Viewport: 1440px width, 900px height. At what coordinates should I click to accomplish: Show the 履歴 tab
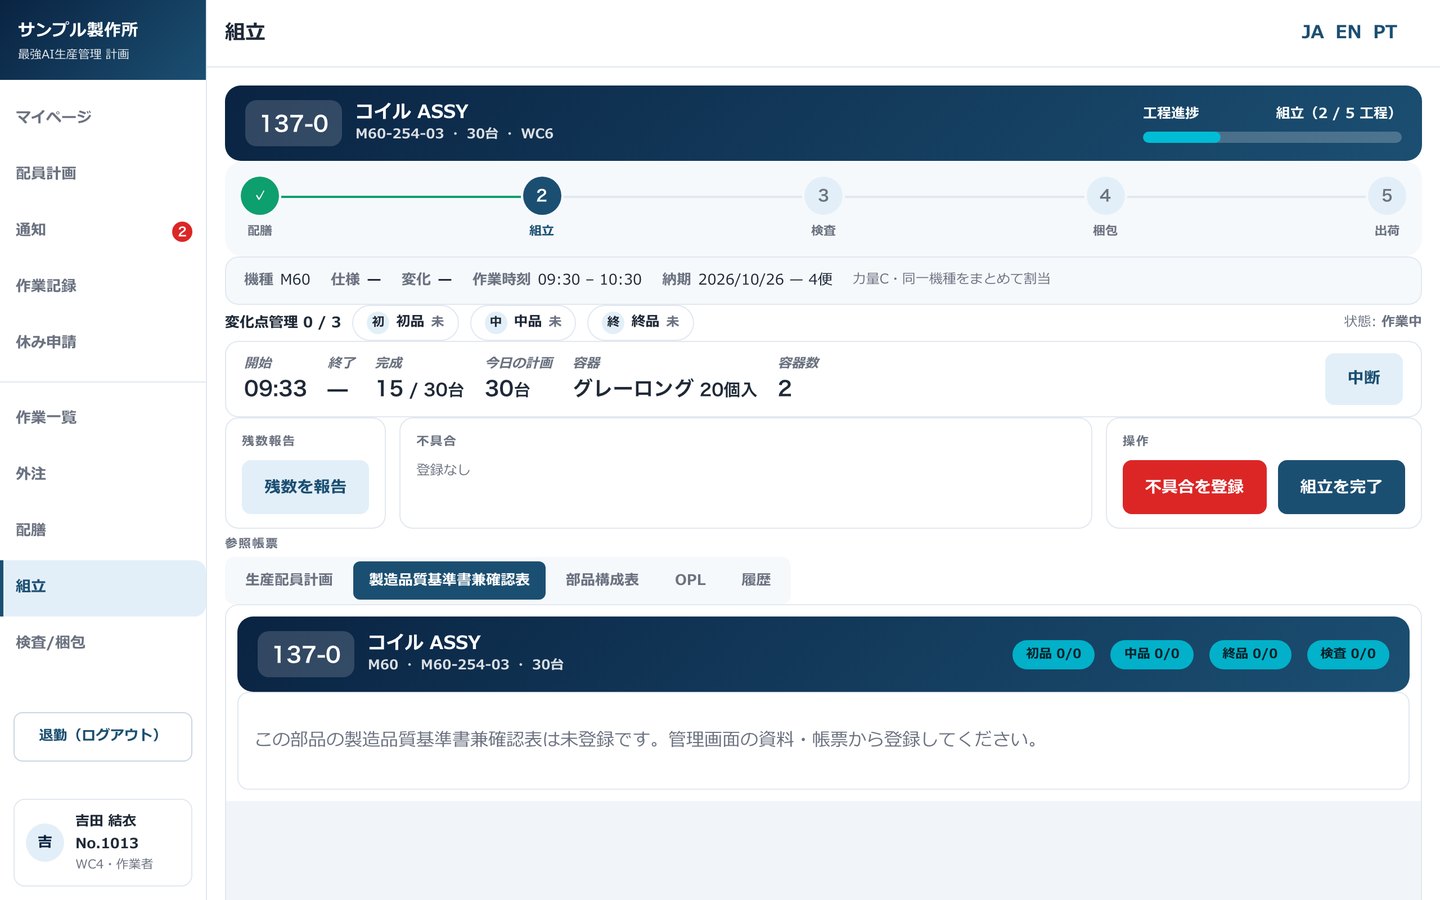756,580
